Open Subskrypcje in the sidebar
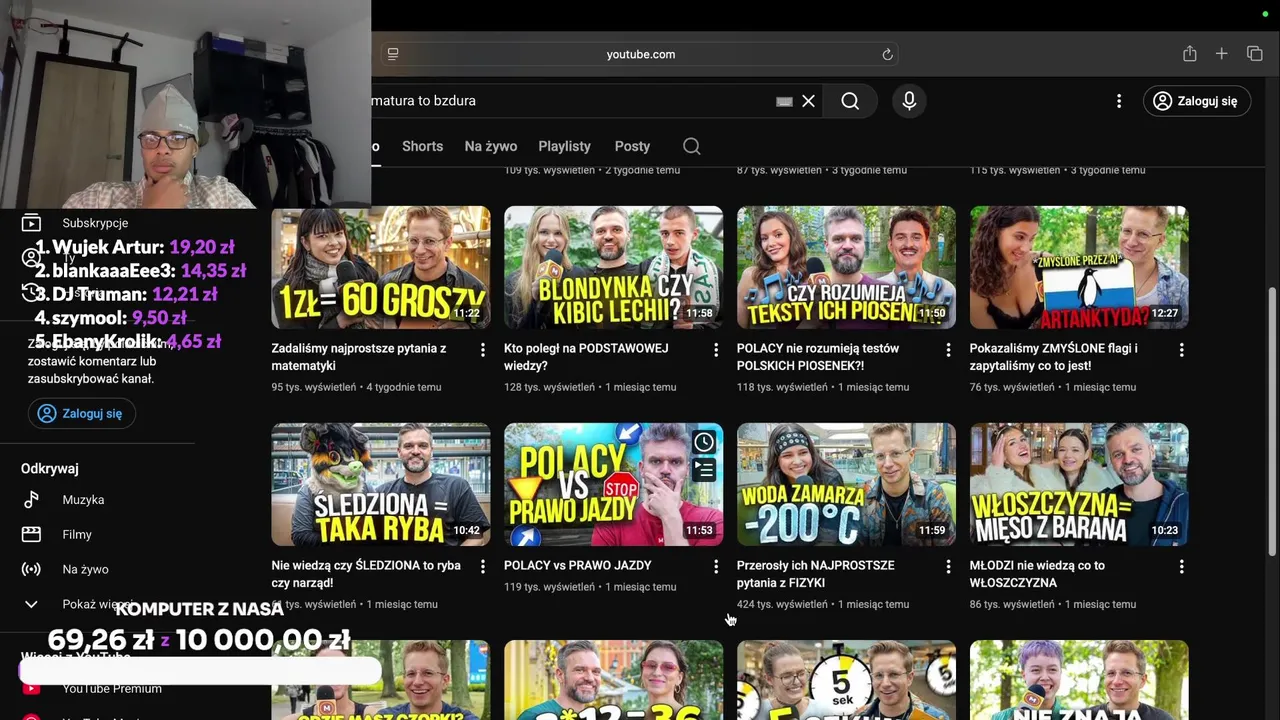Viewport: 1280px width, 720px height. pos(95,223)
